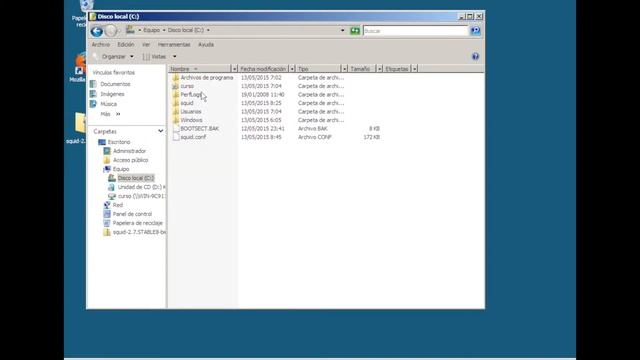Click the Equipo computer icon in tree
Screen dimensions: 640x360
tap(107, 169)
